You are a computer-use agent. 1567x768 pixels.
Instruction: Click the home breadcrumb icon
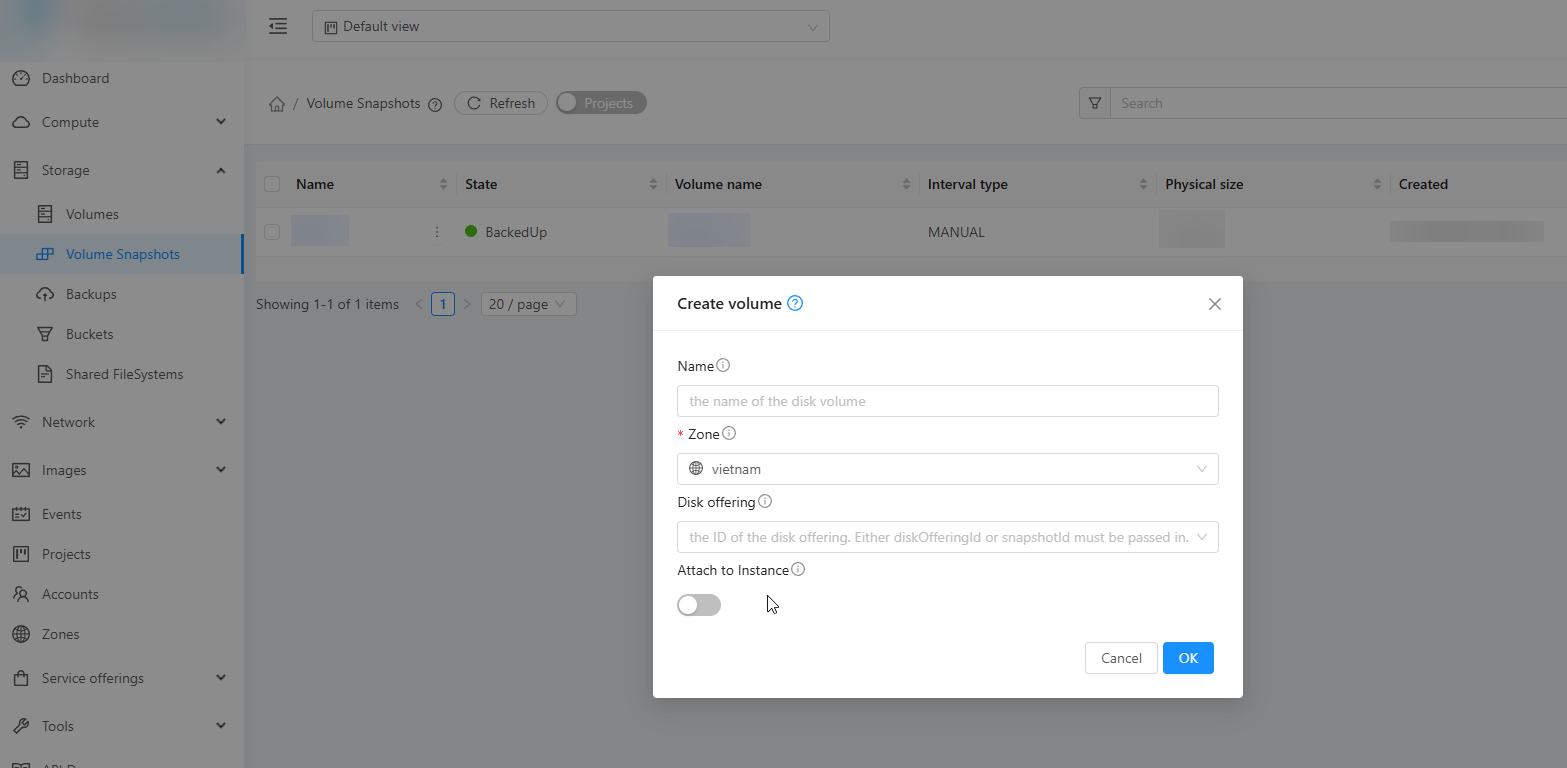click(277, 104)
